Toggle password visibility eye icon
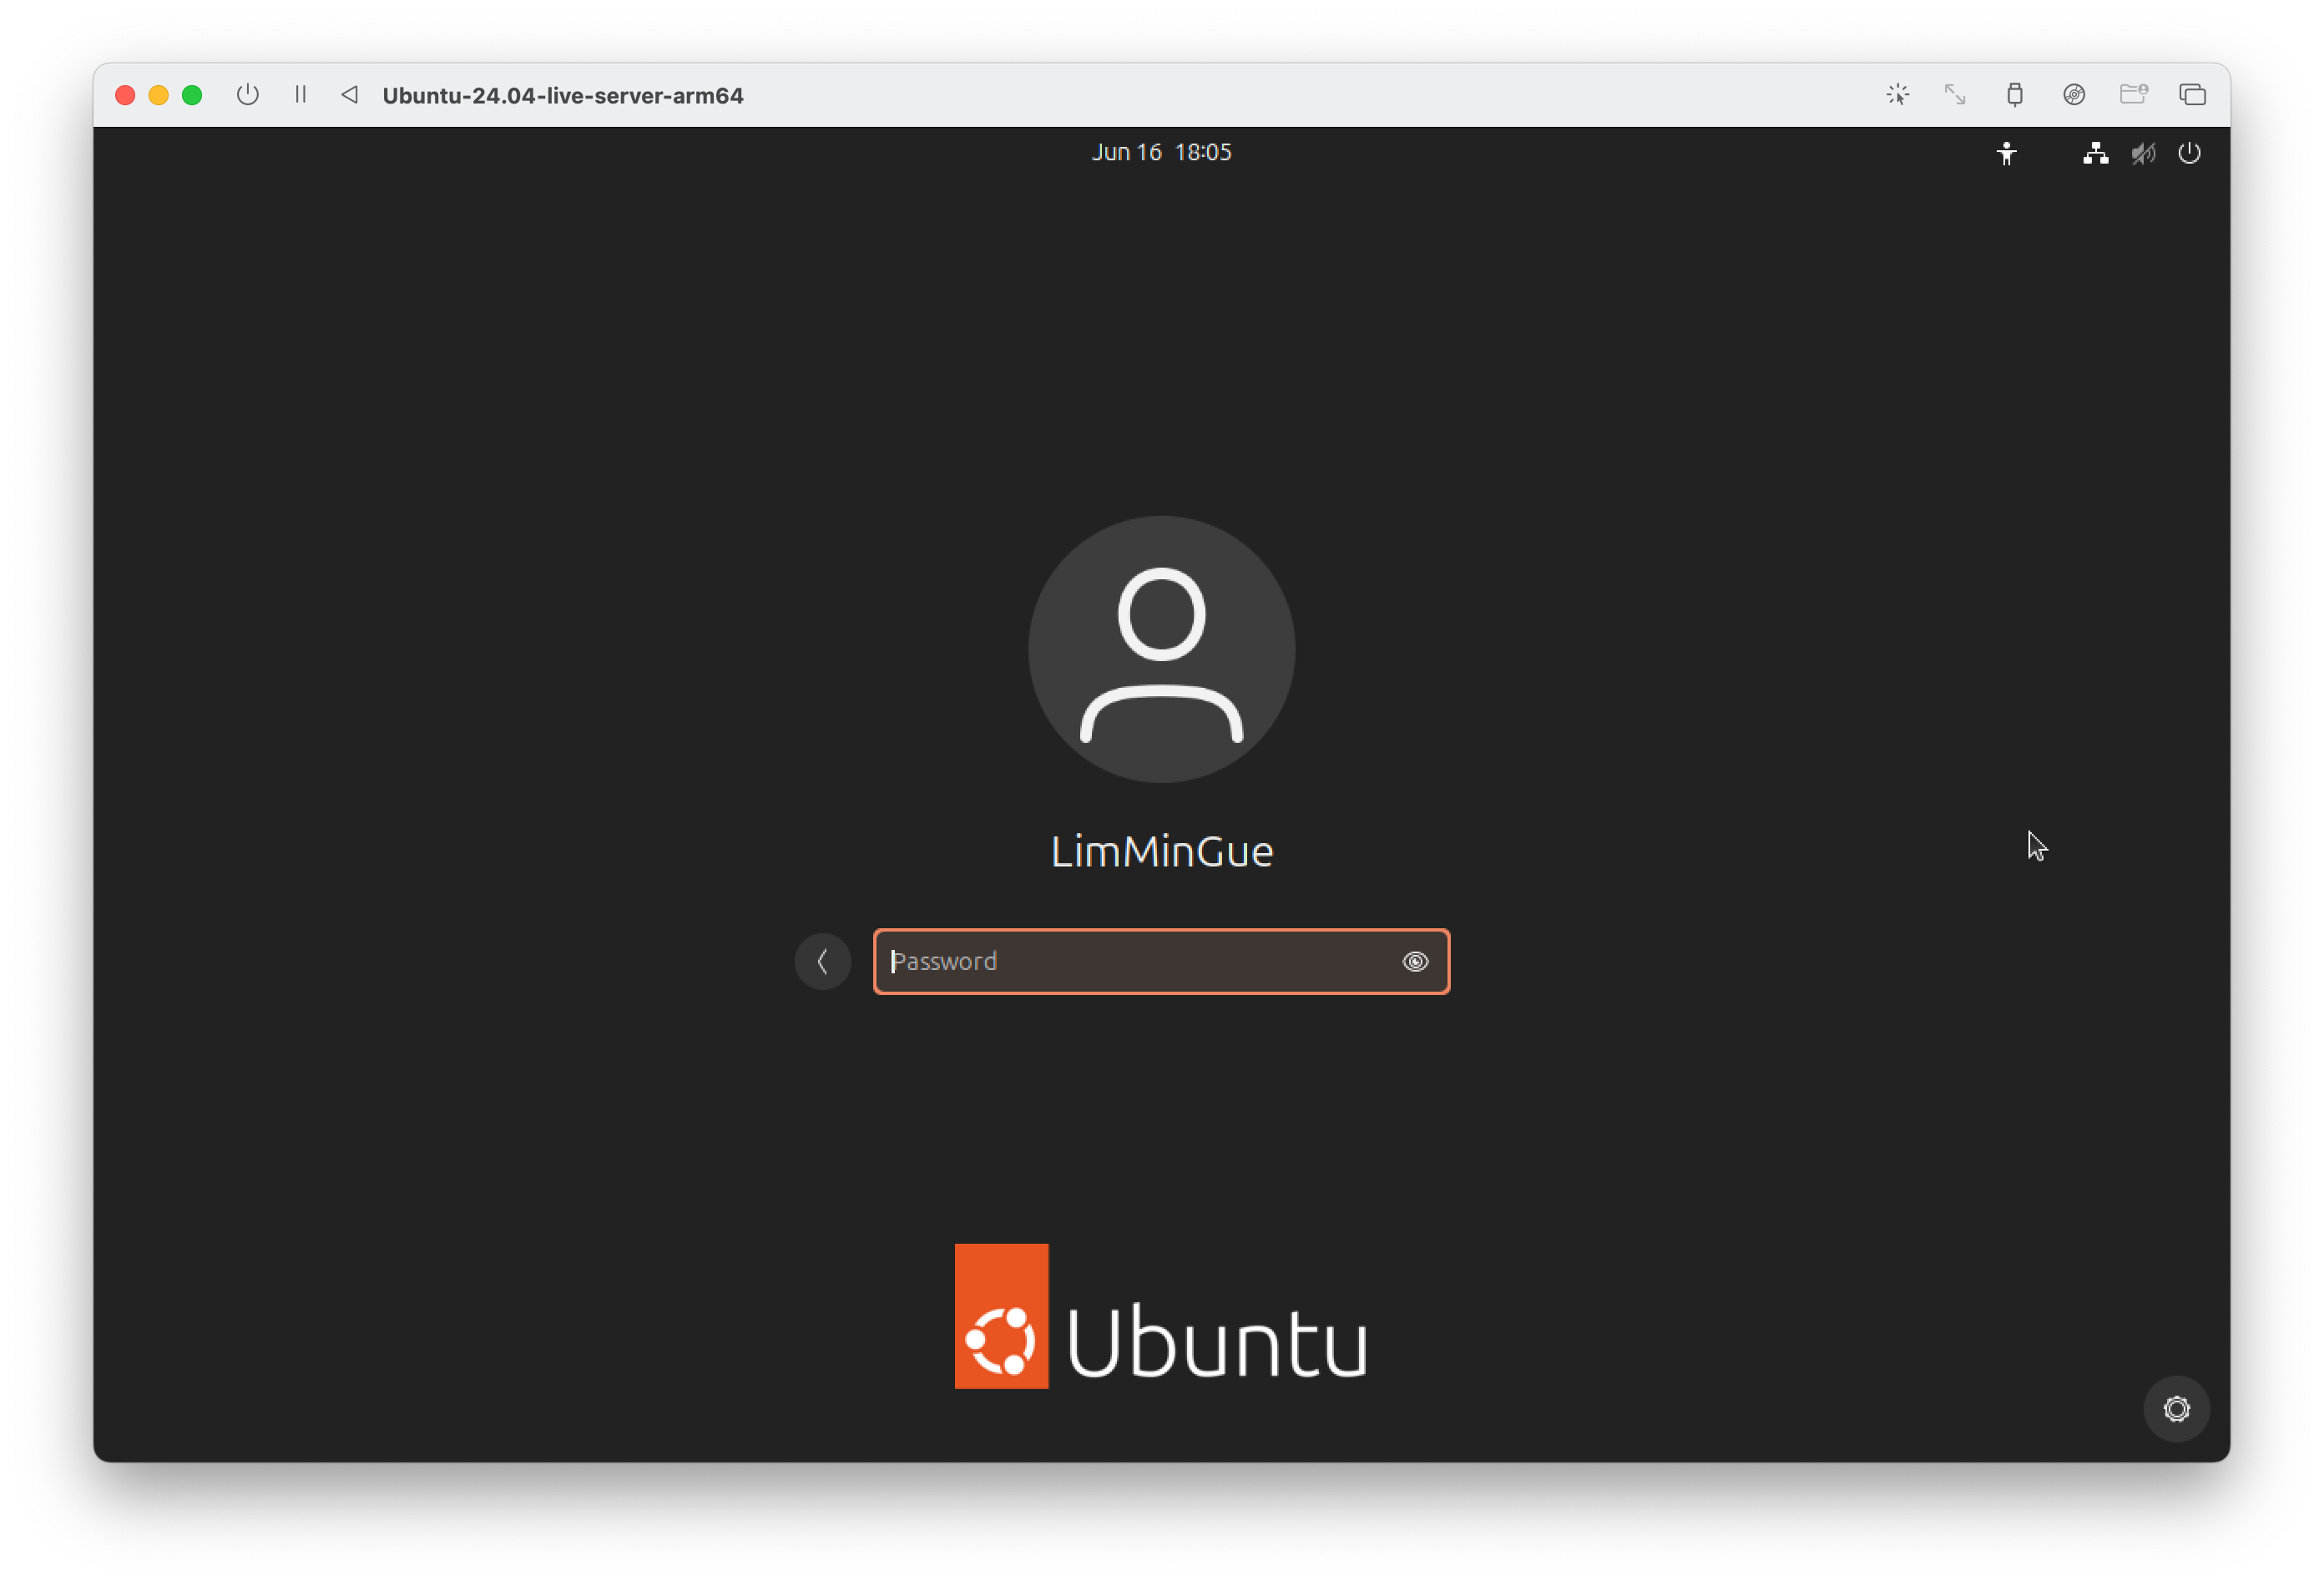 coord(1415,962)
